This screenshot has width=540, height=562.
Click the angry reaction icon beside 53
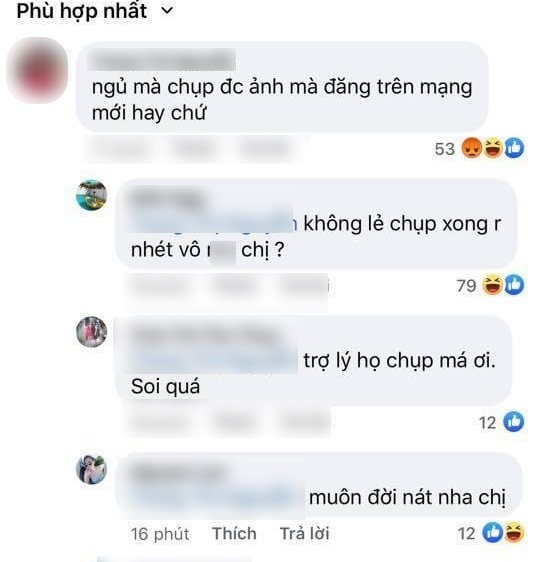click(x=472, y=148)
